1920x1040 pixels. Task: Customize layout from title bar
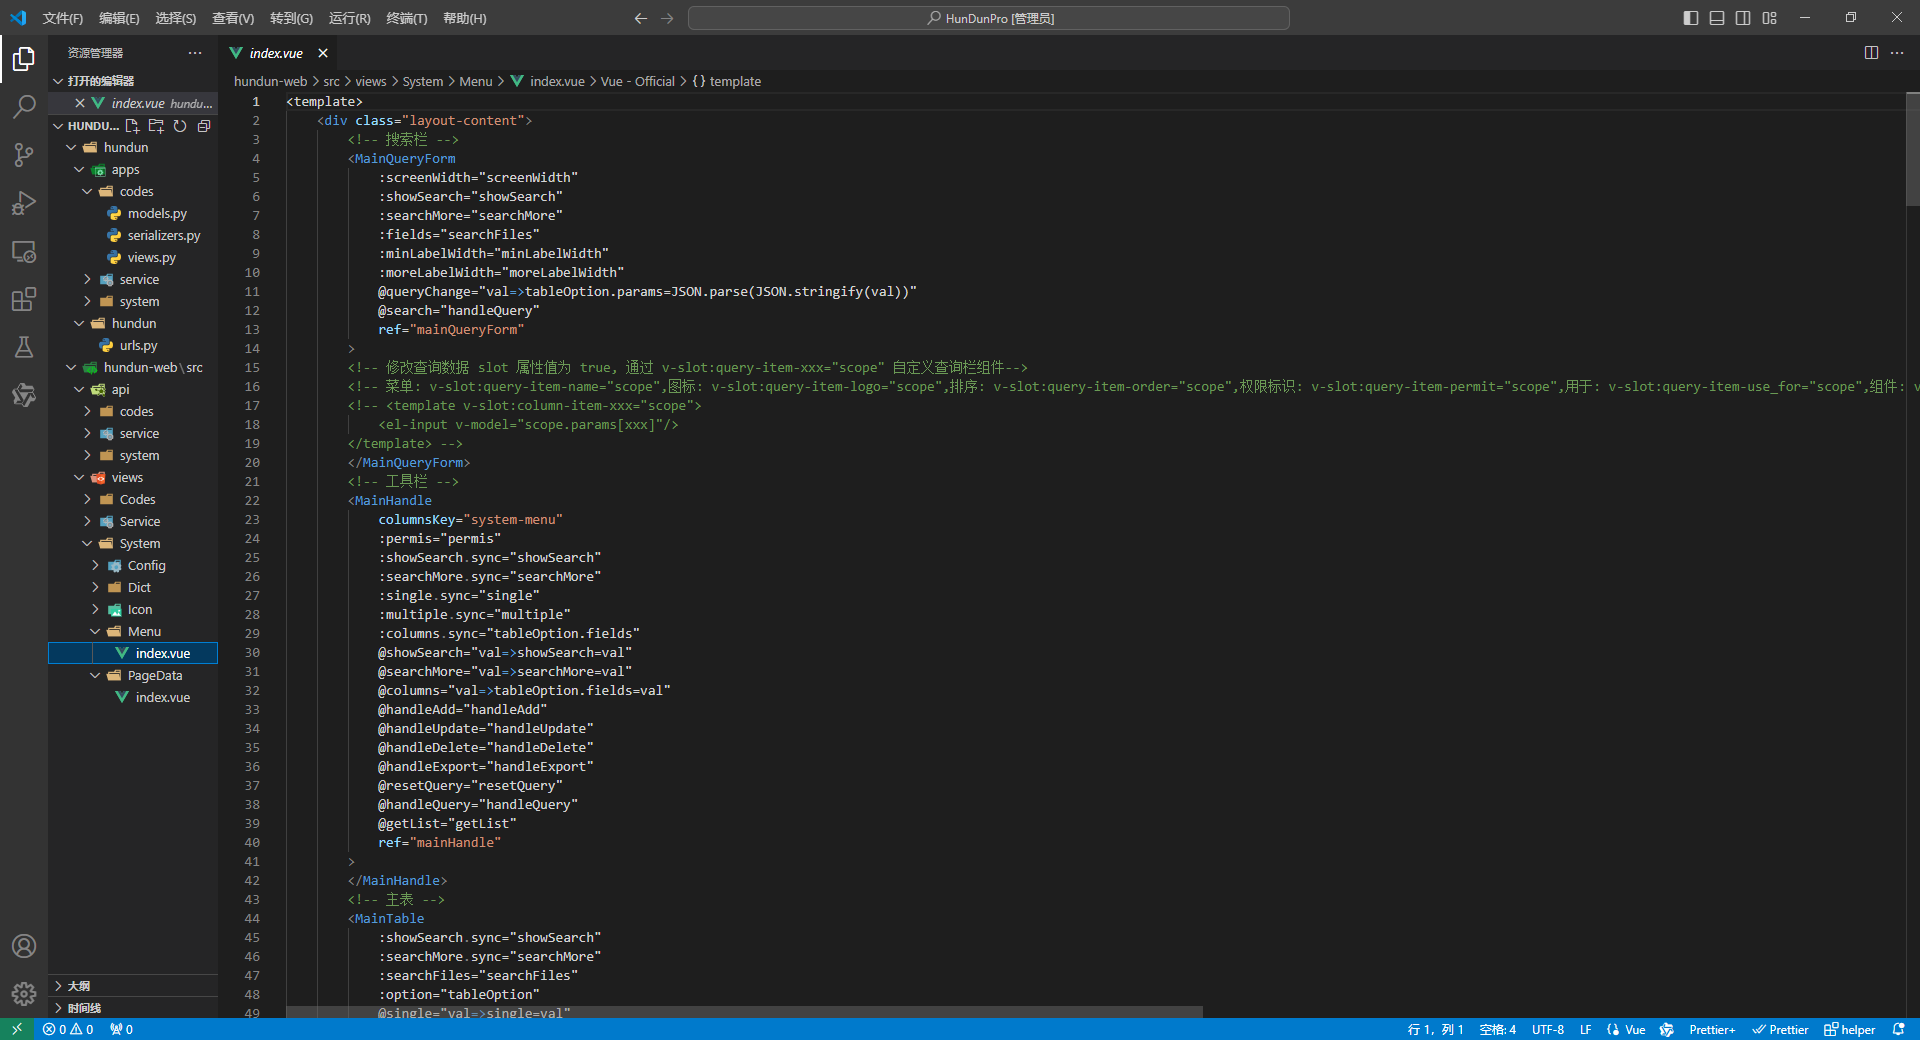tap(1769, 18)
